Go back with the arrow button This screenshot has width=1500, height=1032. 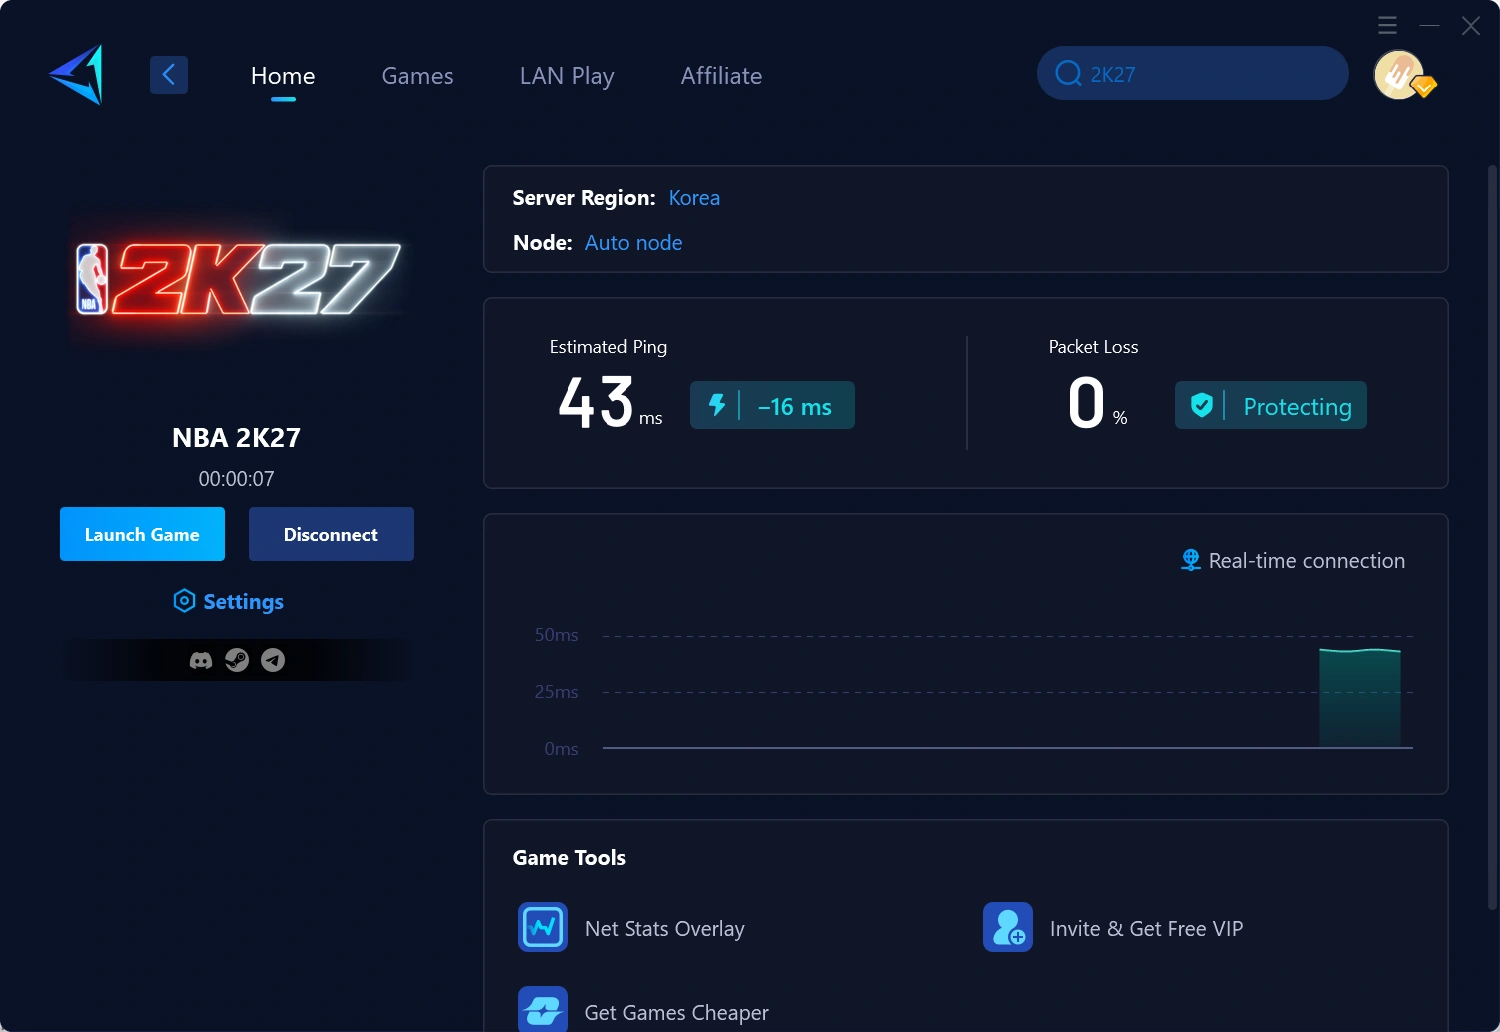click(x=169, y=75)
